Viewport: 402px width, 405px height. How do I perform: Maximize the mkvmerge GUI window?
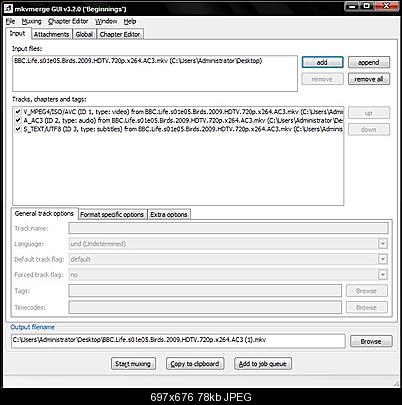coord(367,6)
